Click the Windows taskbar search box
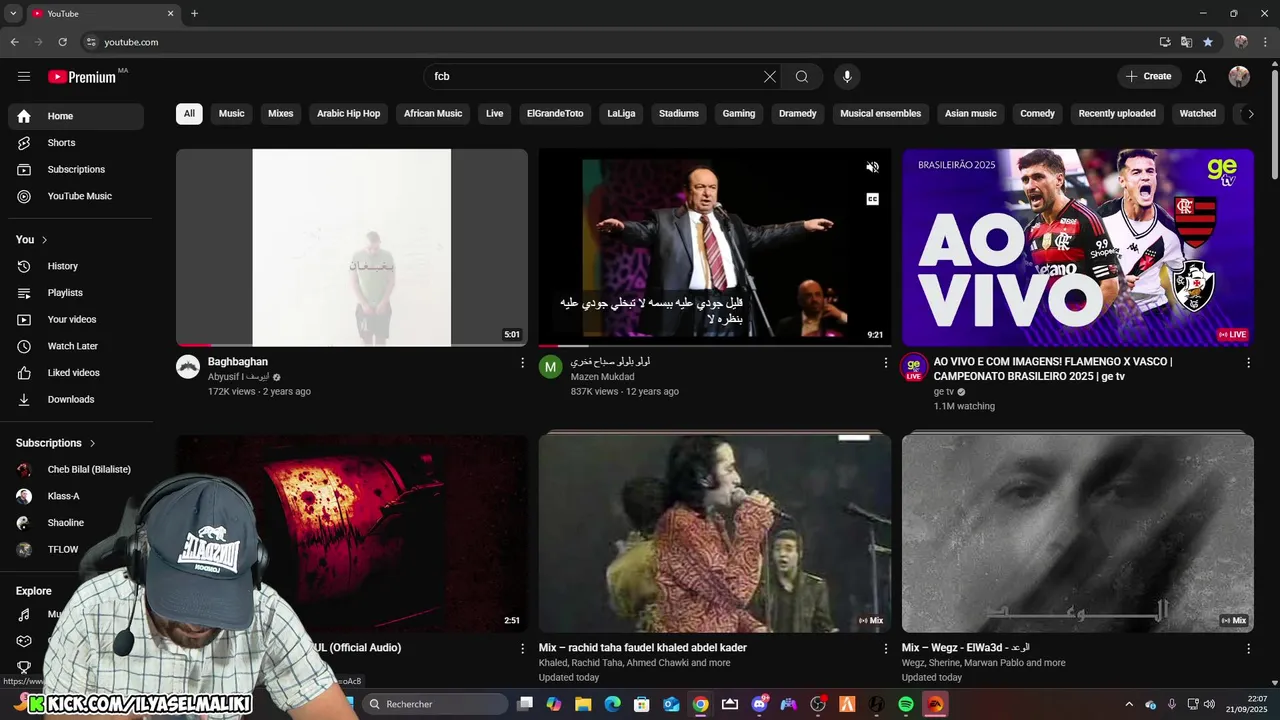Image resolution: width=1280 pixels, height=720 pixels. coord(435,704)
